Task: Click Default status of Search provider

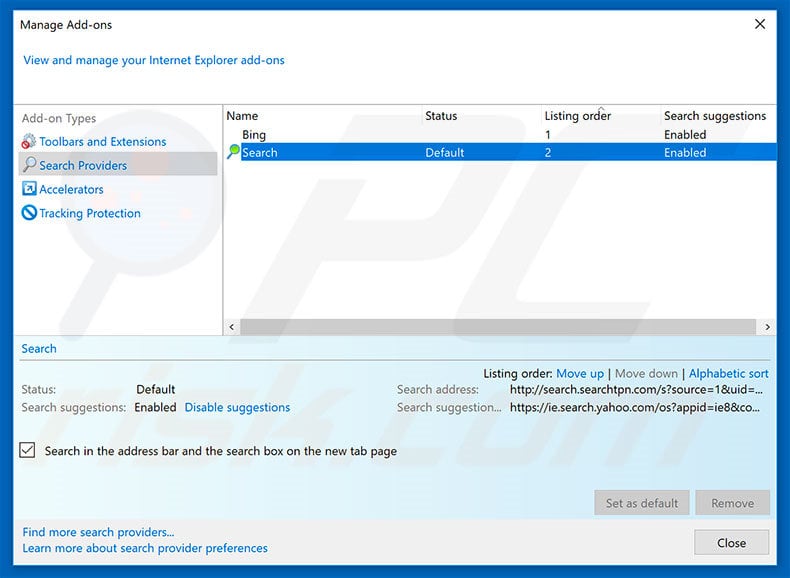Action: (x=444, y=153)
